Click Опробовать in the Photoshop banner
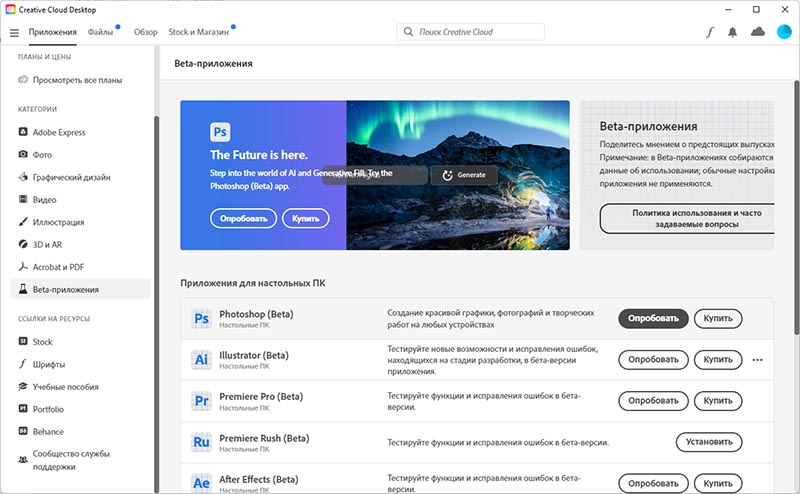Viewport: 800px width, 494px height. 243,218
